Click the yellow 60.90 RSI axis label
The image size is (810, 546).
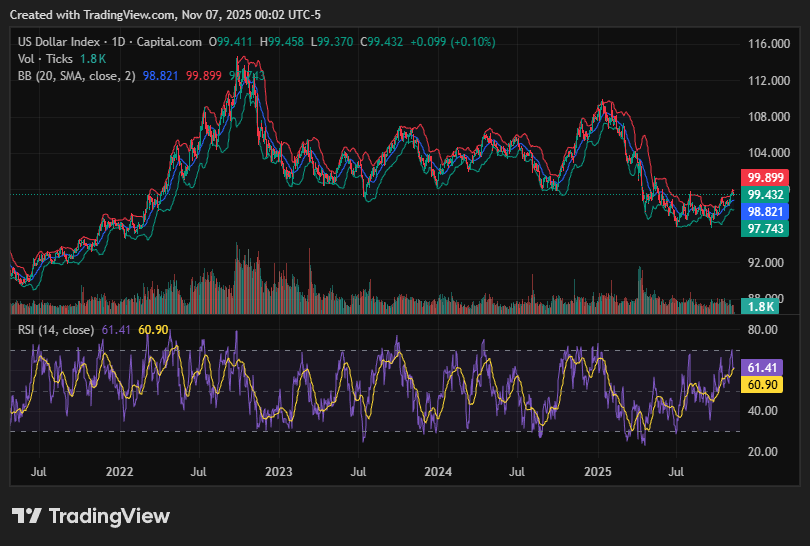coord(764,385)
